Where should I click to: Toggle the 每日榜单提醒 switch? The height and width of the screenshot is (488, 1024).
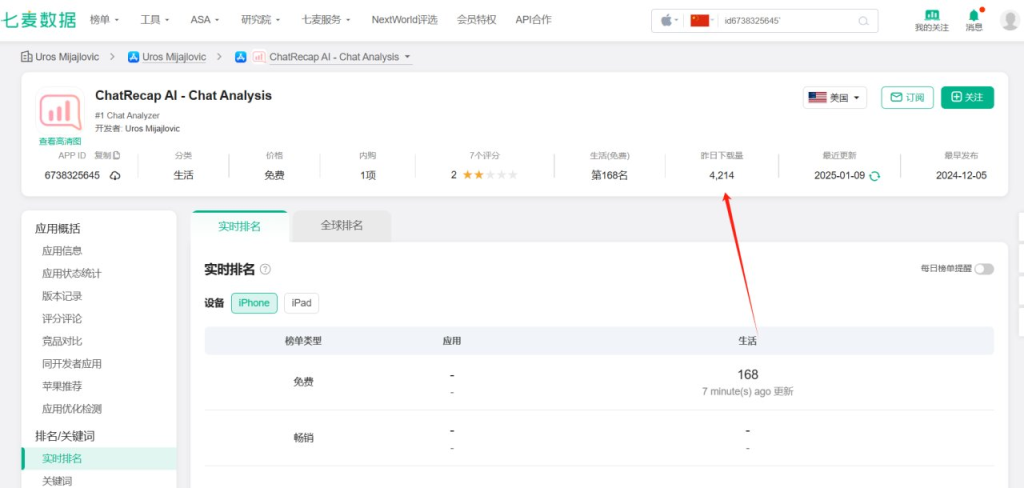pos(984,269)
